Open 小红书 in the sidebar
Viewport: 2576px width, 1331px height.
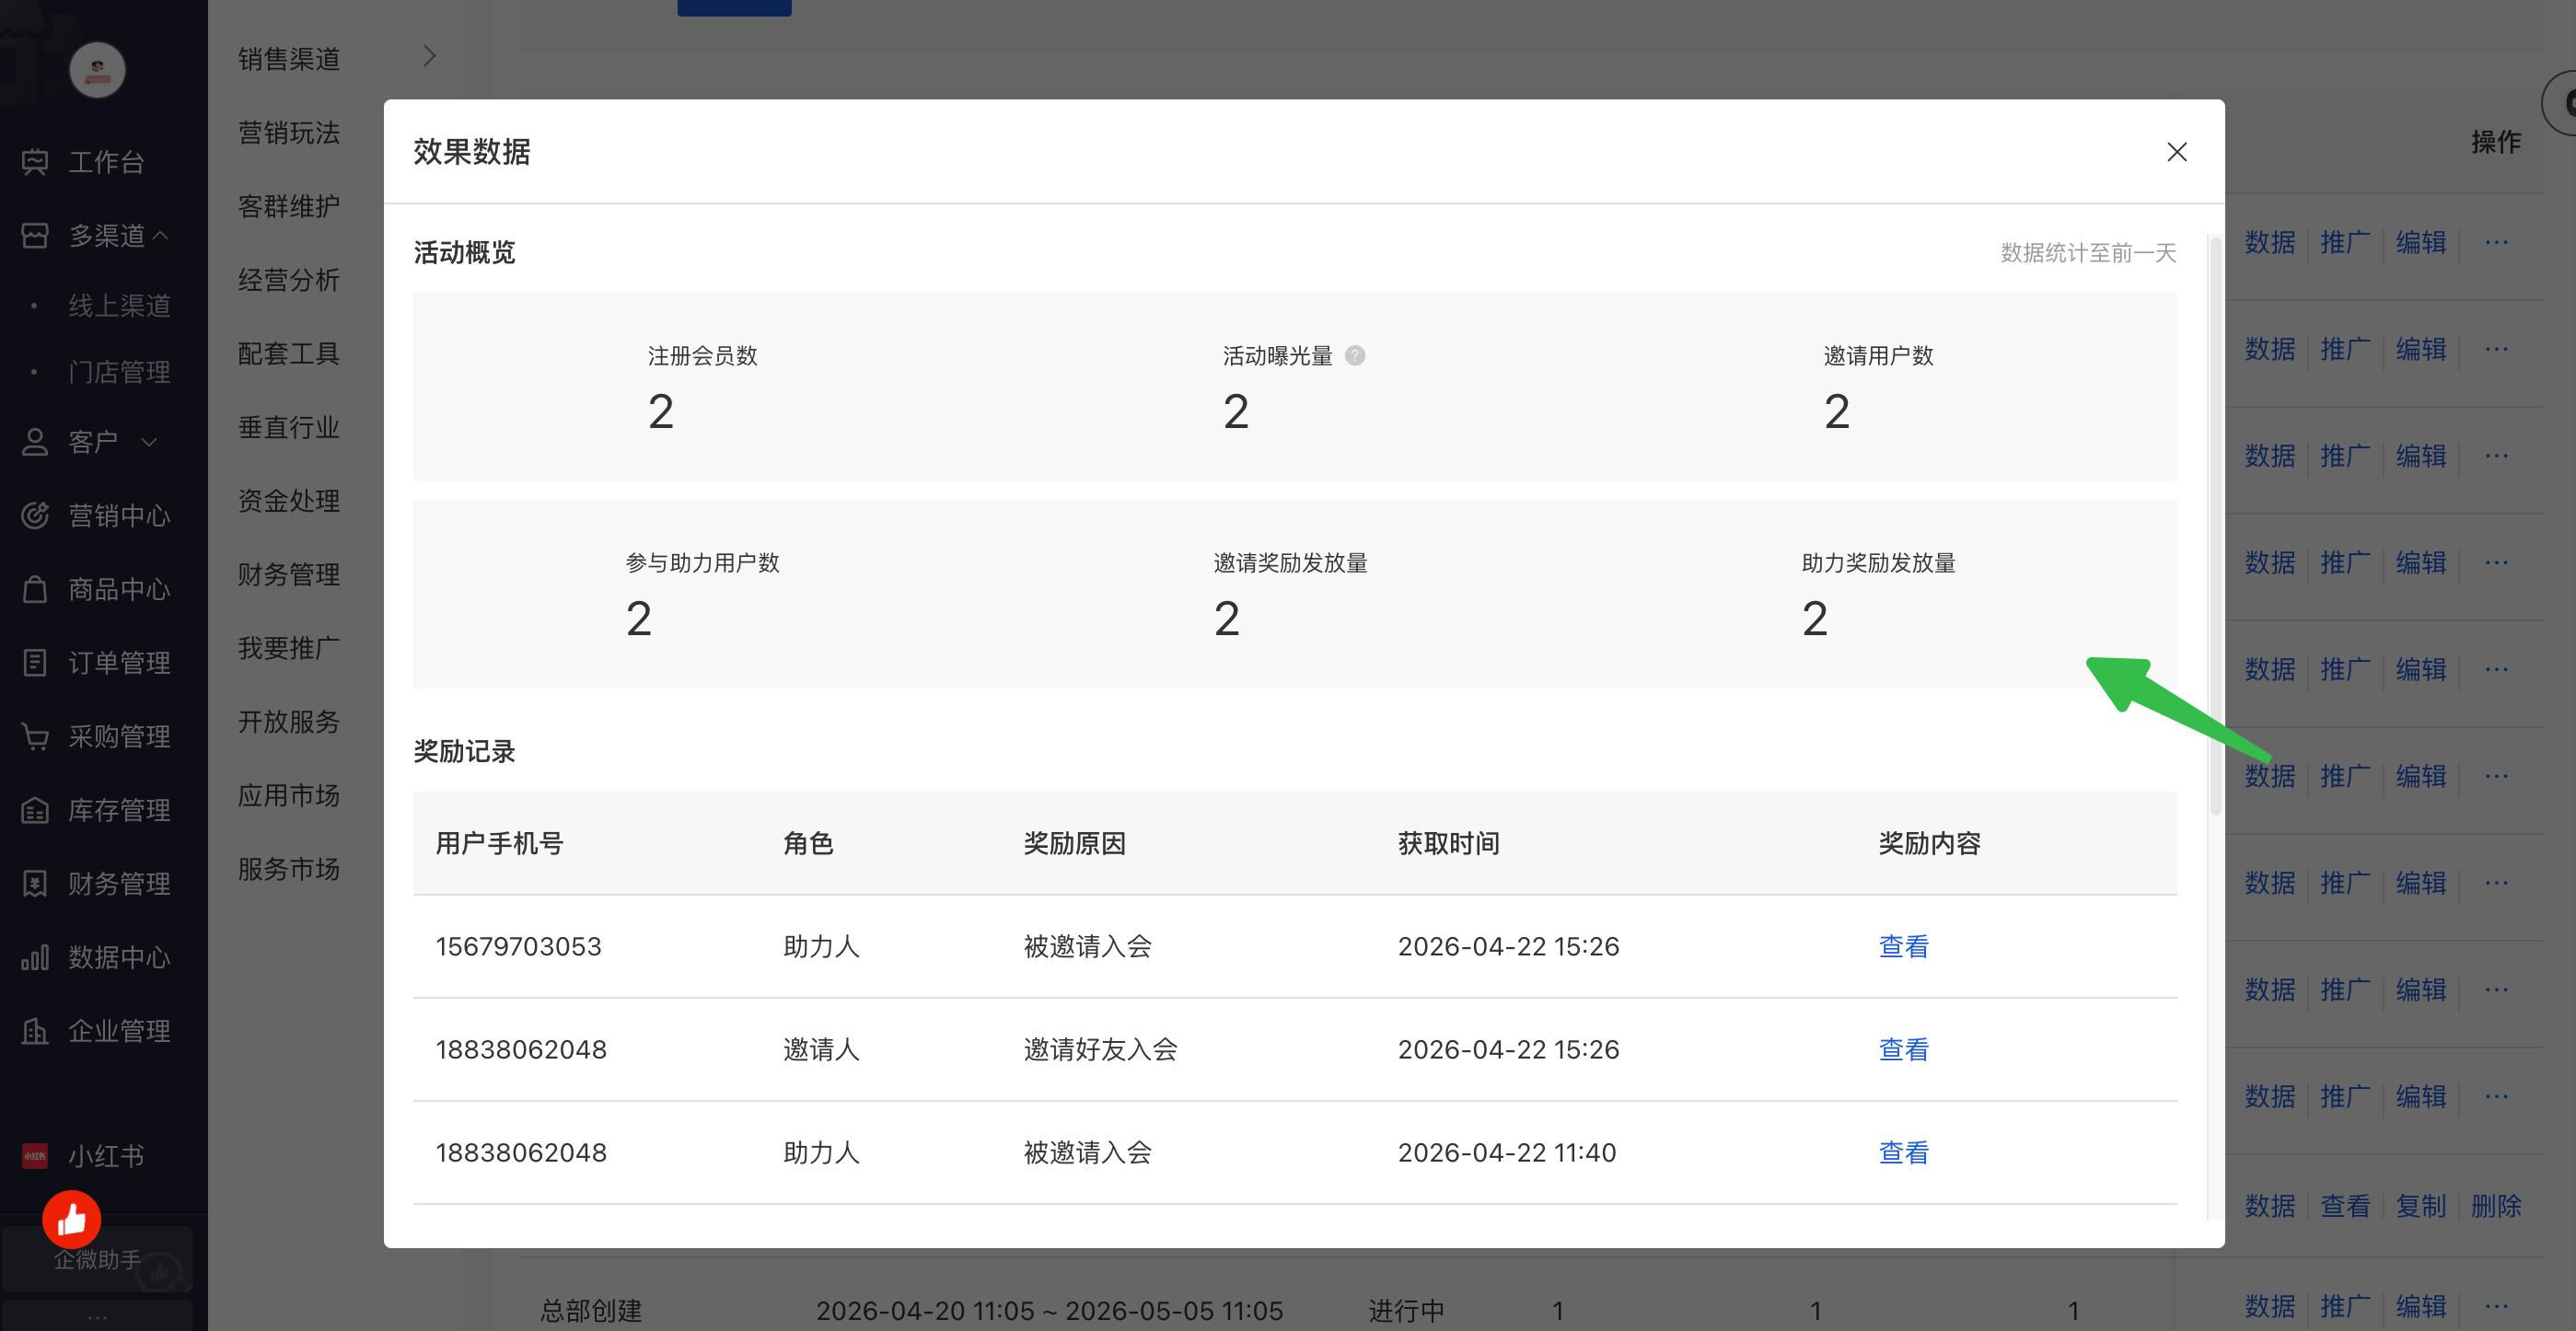coord(84,1156)
